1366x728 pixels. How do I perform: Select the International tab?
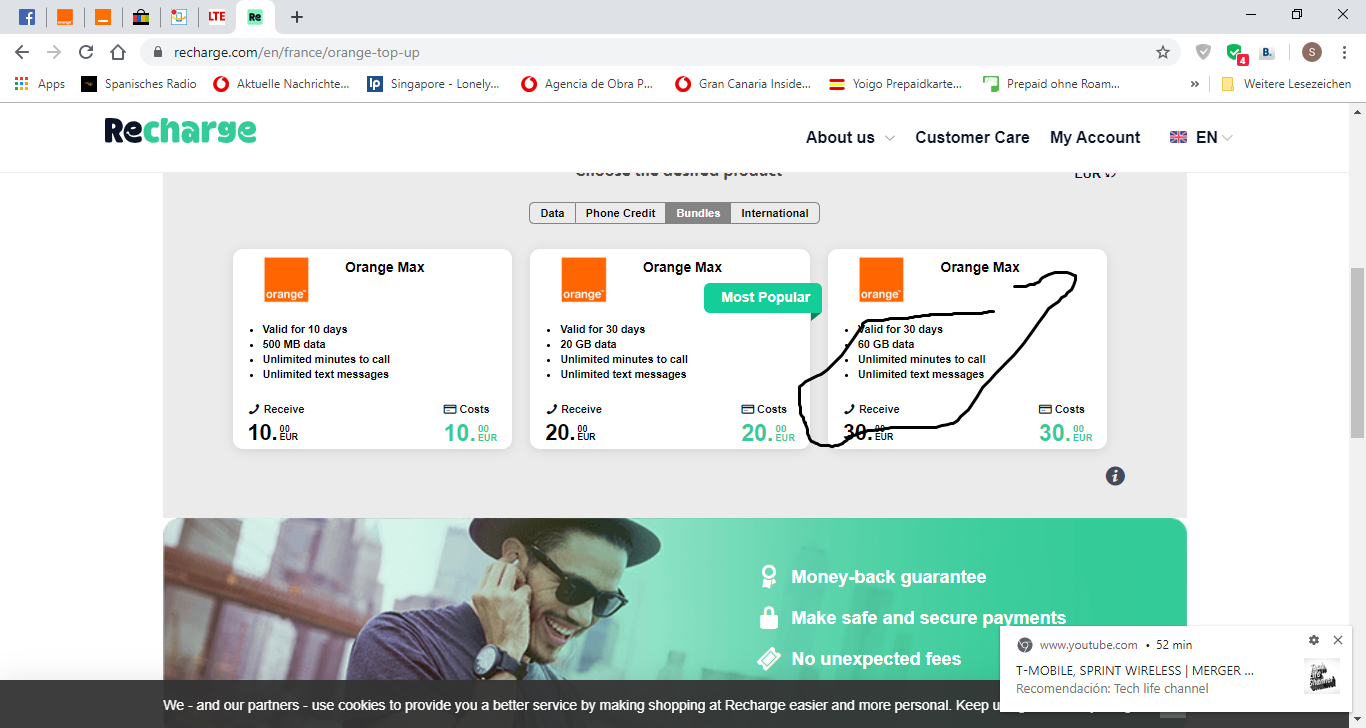pos(775,213)
